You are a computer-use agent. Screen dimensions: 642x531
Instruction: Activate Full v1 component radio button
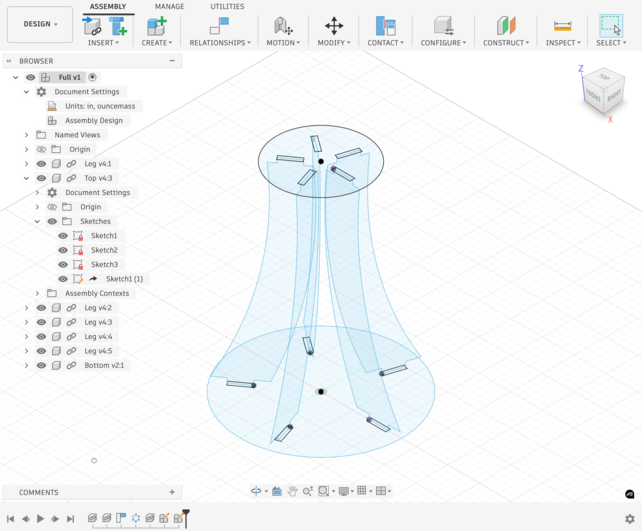tap(93, 77)
